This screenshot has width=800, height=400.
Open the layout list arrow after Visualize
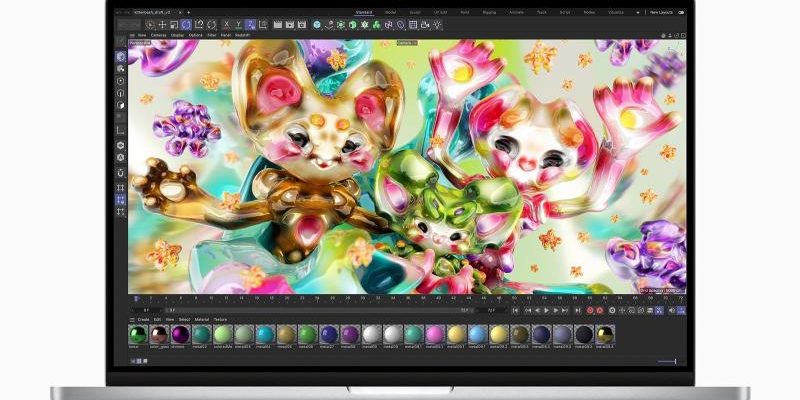tap(637, 12)
